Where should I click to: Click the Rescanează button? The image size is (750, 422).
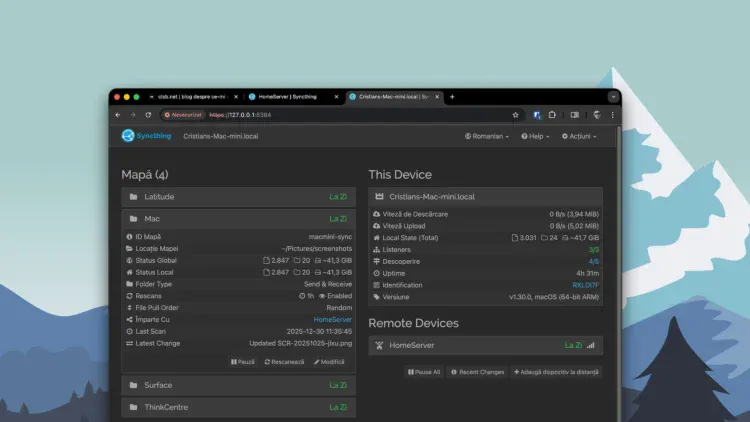(x=284, y=361)
